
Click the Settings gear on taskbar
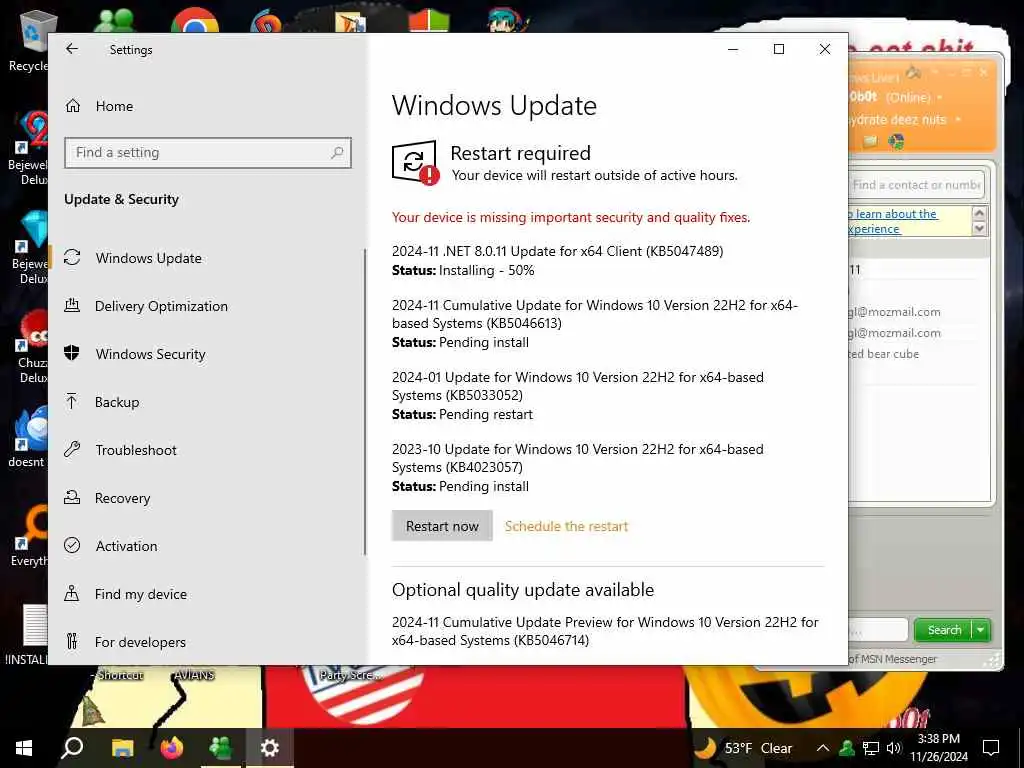[x=270, y=748]
